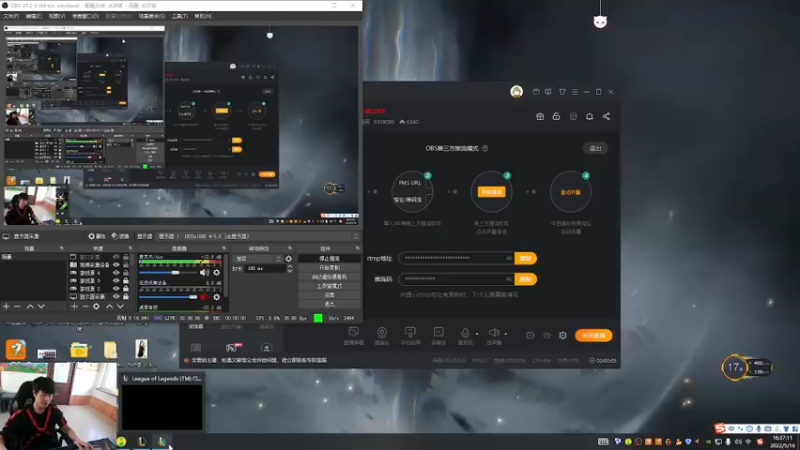The height and width of the screenshot is (450, 800).
Task: Undock the Audio Mixer panel in OBS
Action: coord(224,248)
